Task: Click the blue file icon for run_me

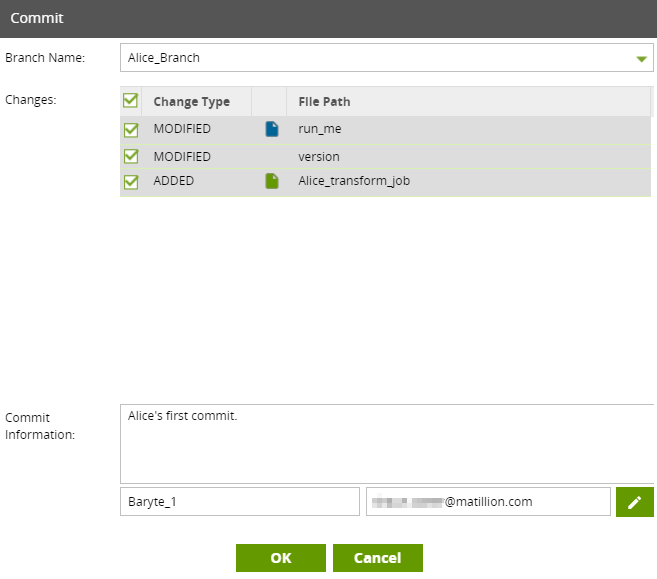Action: pyautogui.click(x=272, y=129)
